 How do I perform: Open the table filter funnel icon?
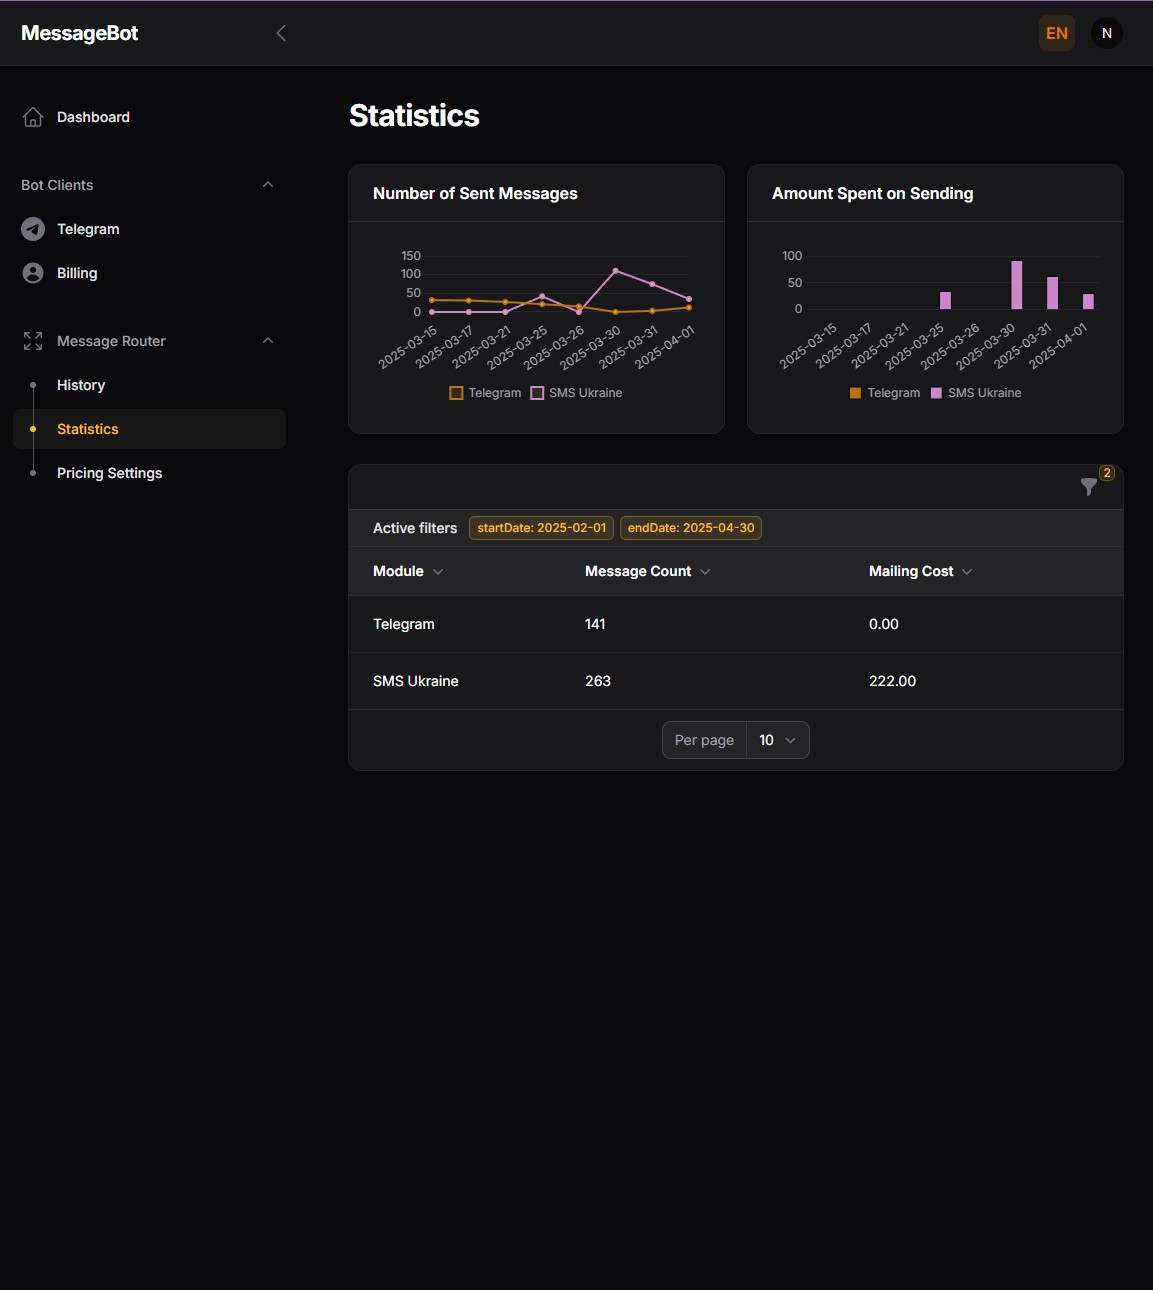pos(1089,487)
